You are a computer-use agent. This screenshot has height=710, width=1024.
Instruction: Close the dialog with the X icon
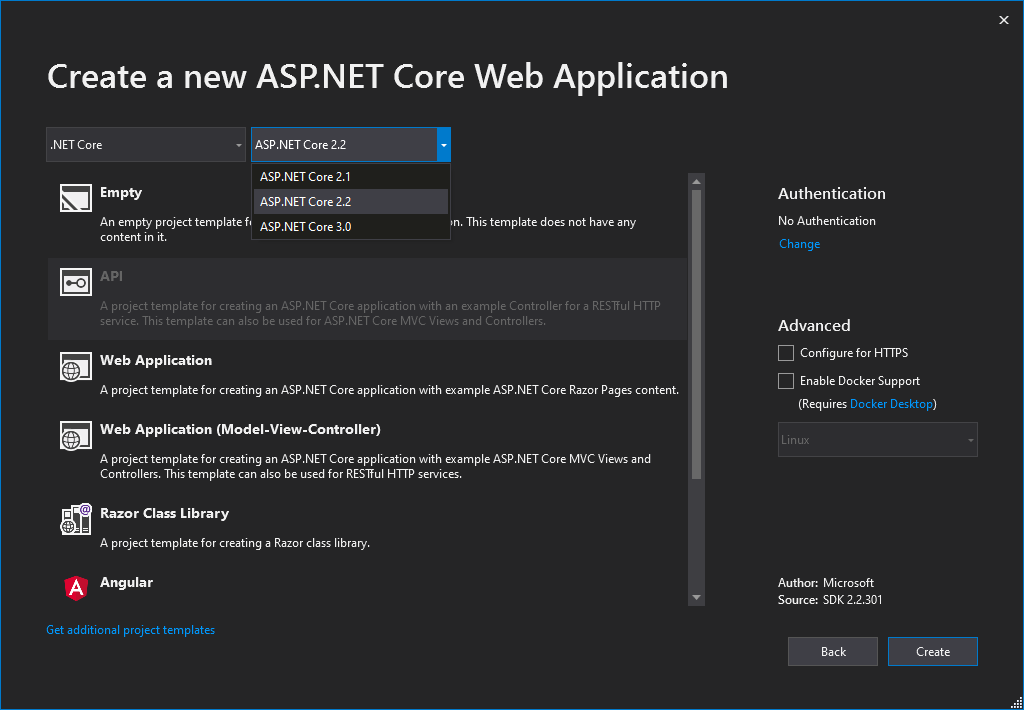pyautogui.click(x=1004, y=20)
